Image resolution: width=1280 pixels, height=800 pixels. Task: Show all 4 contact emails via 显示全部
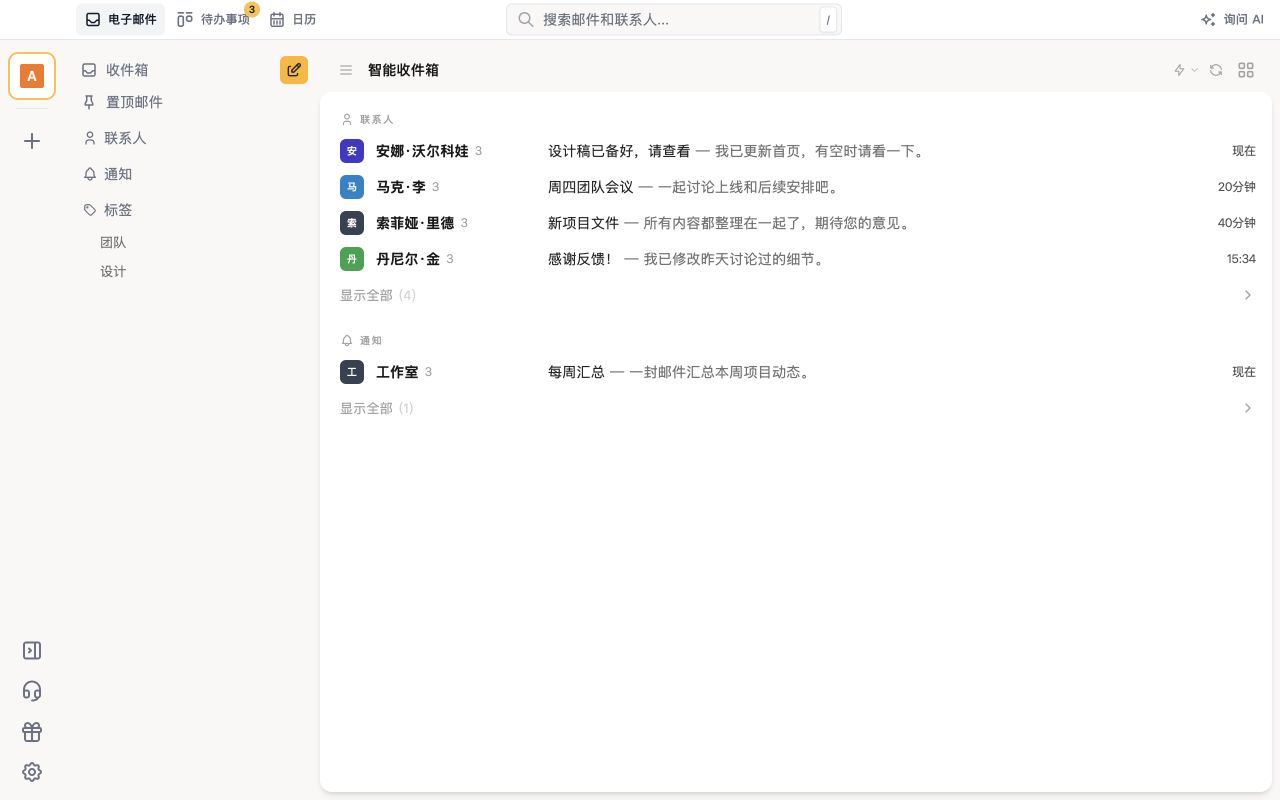coord(378,295)
